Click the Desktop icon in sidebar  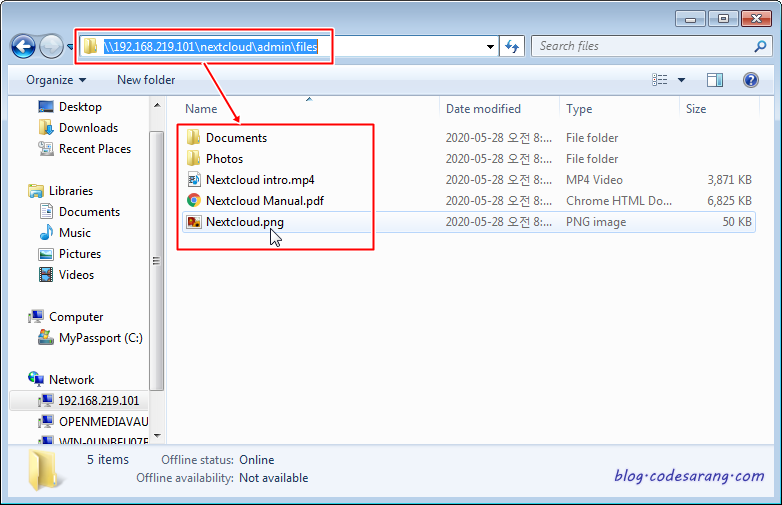(x=46, y=107)
